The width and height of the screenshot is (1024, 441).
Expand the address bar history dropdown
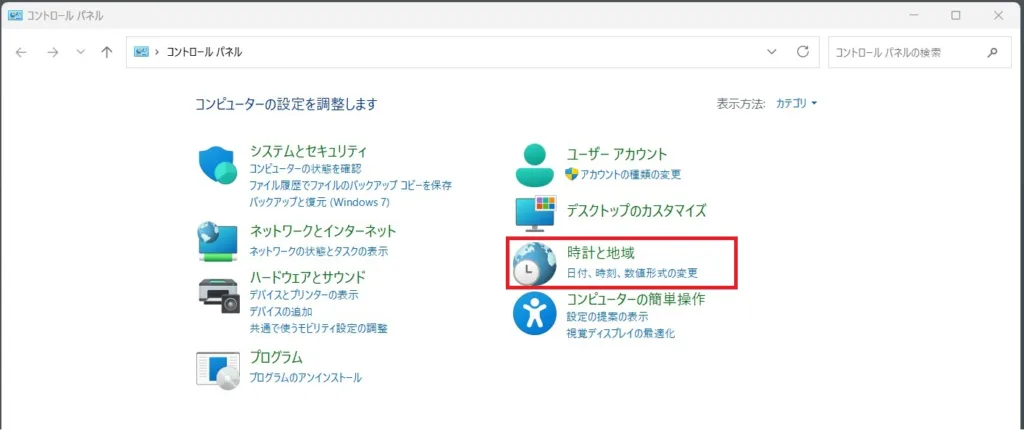coord(771,52)
